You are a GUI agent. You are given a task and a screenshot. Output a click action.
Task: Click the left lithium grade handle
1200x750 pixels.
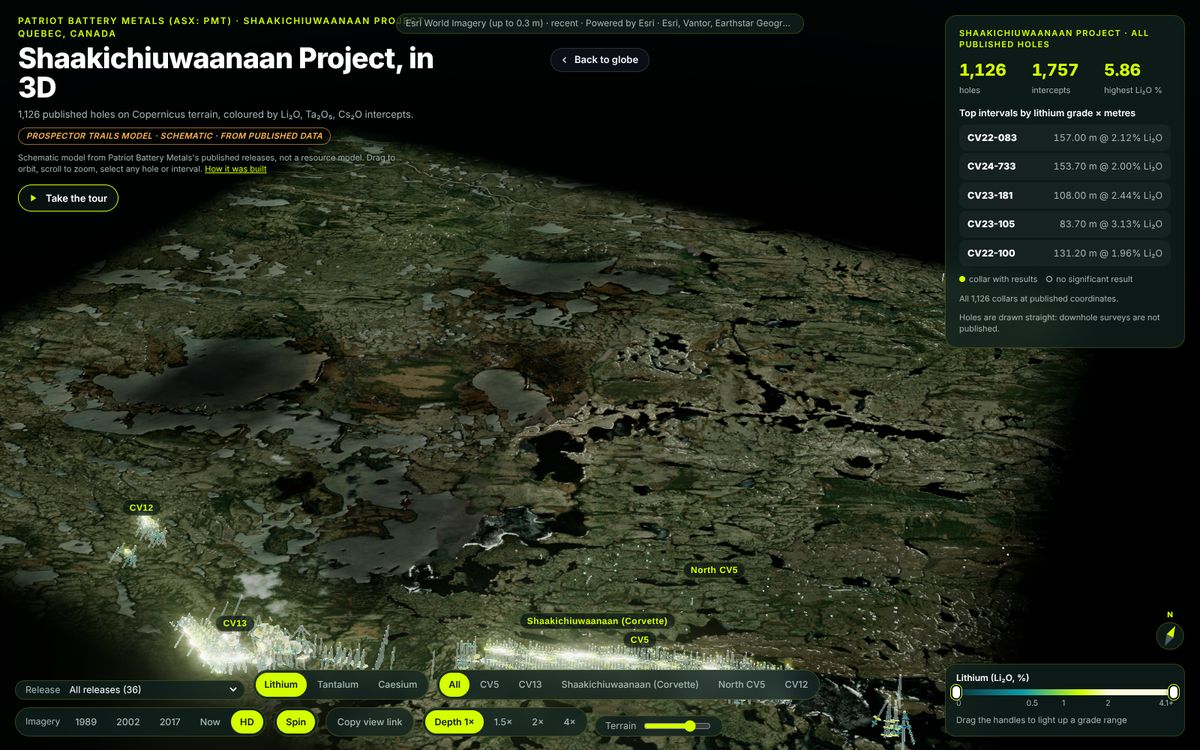point(956,692)
